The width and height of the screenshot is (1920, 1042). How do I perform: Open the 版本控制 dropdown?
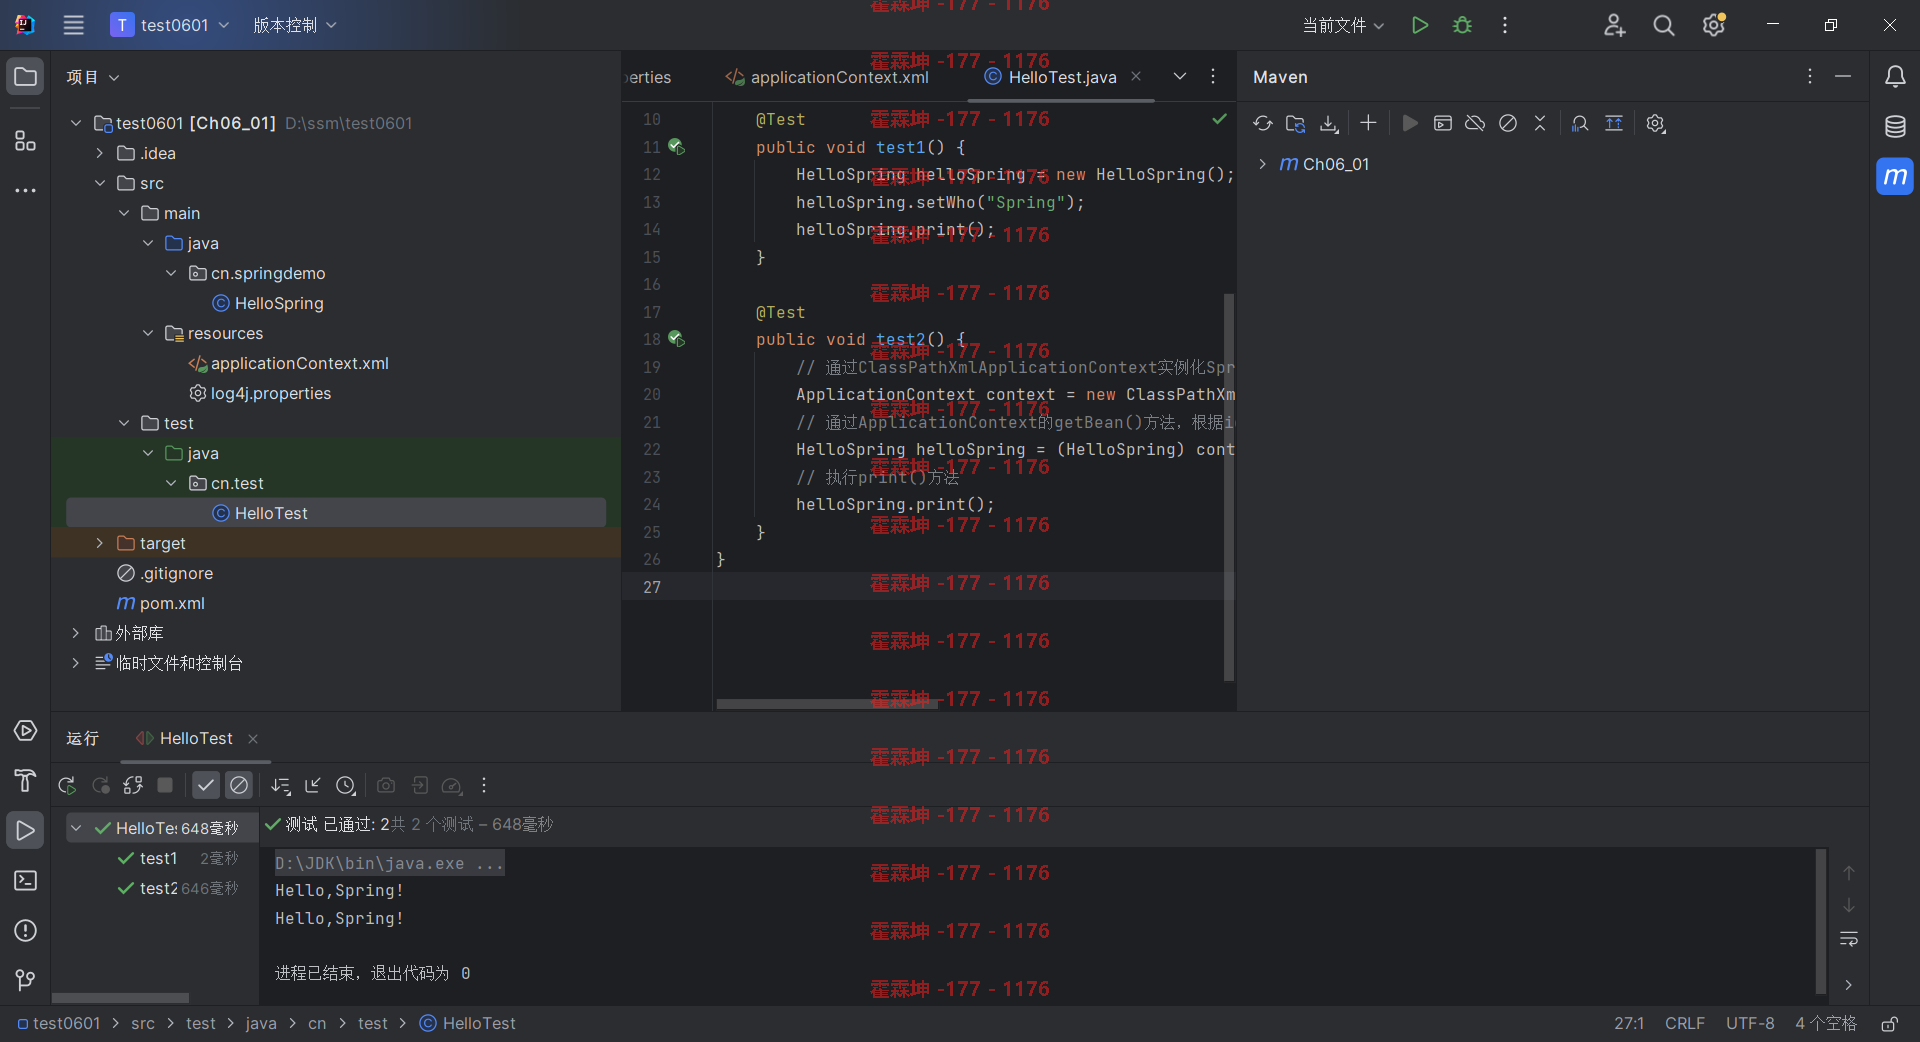[x=295, y=25]
